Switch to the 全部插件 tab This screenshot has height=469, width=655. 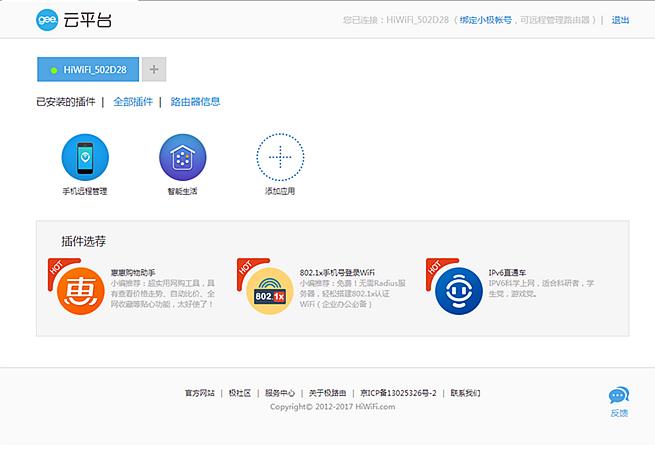pos(133,101)
